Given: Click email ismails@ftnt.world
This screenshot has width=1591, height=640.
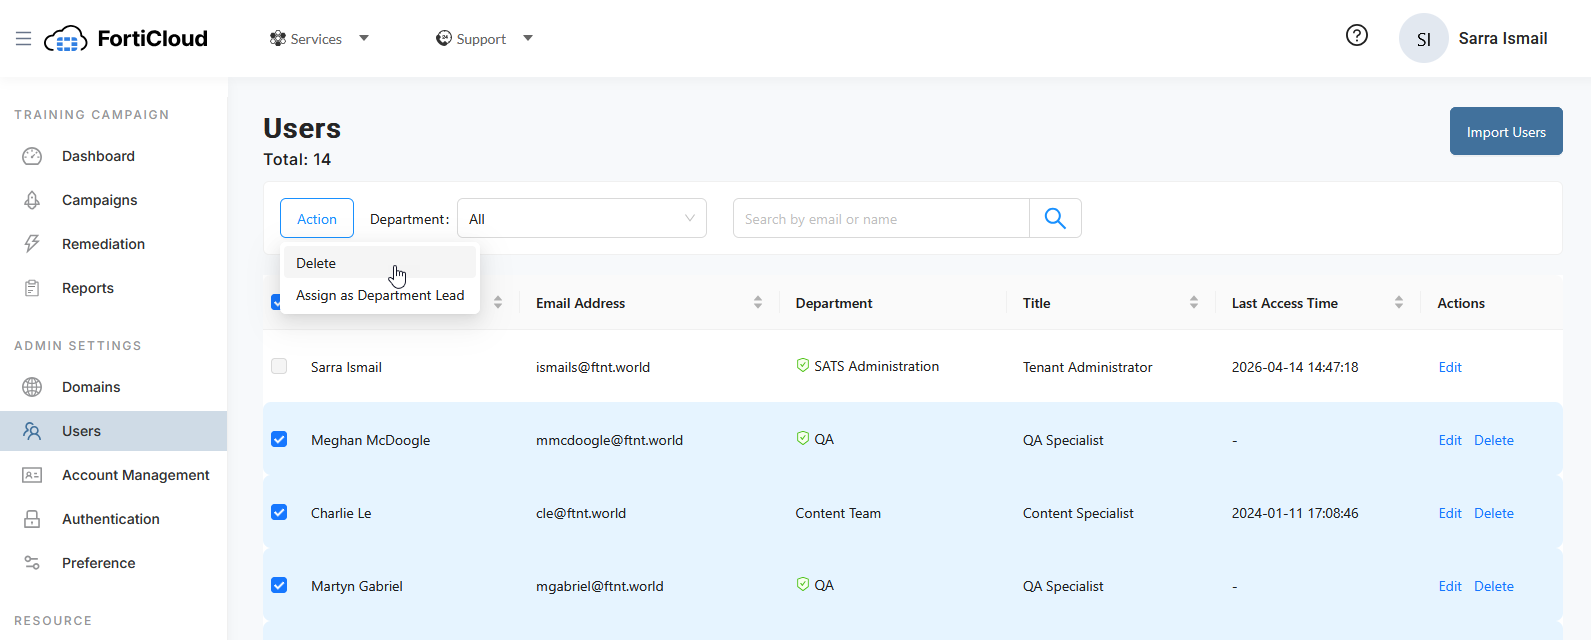Looking at the screenshot, I should [x=593, y=367].
